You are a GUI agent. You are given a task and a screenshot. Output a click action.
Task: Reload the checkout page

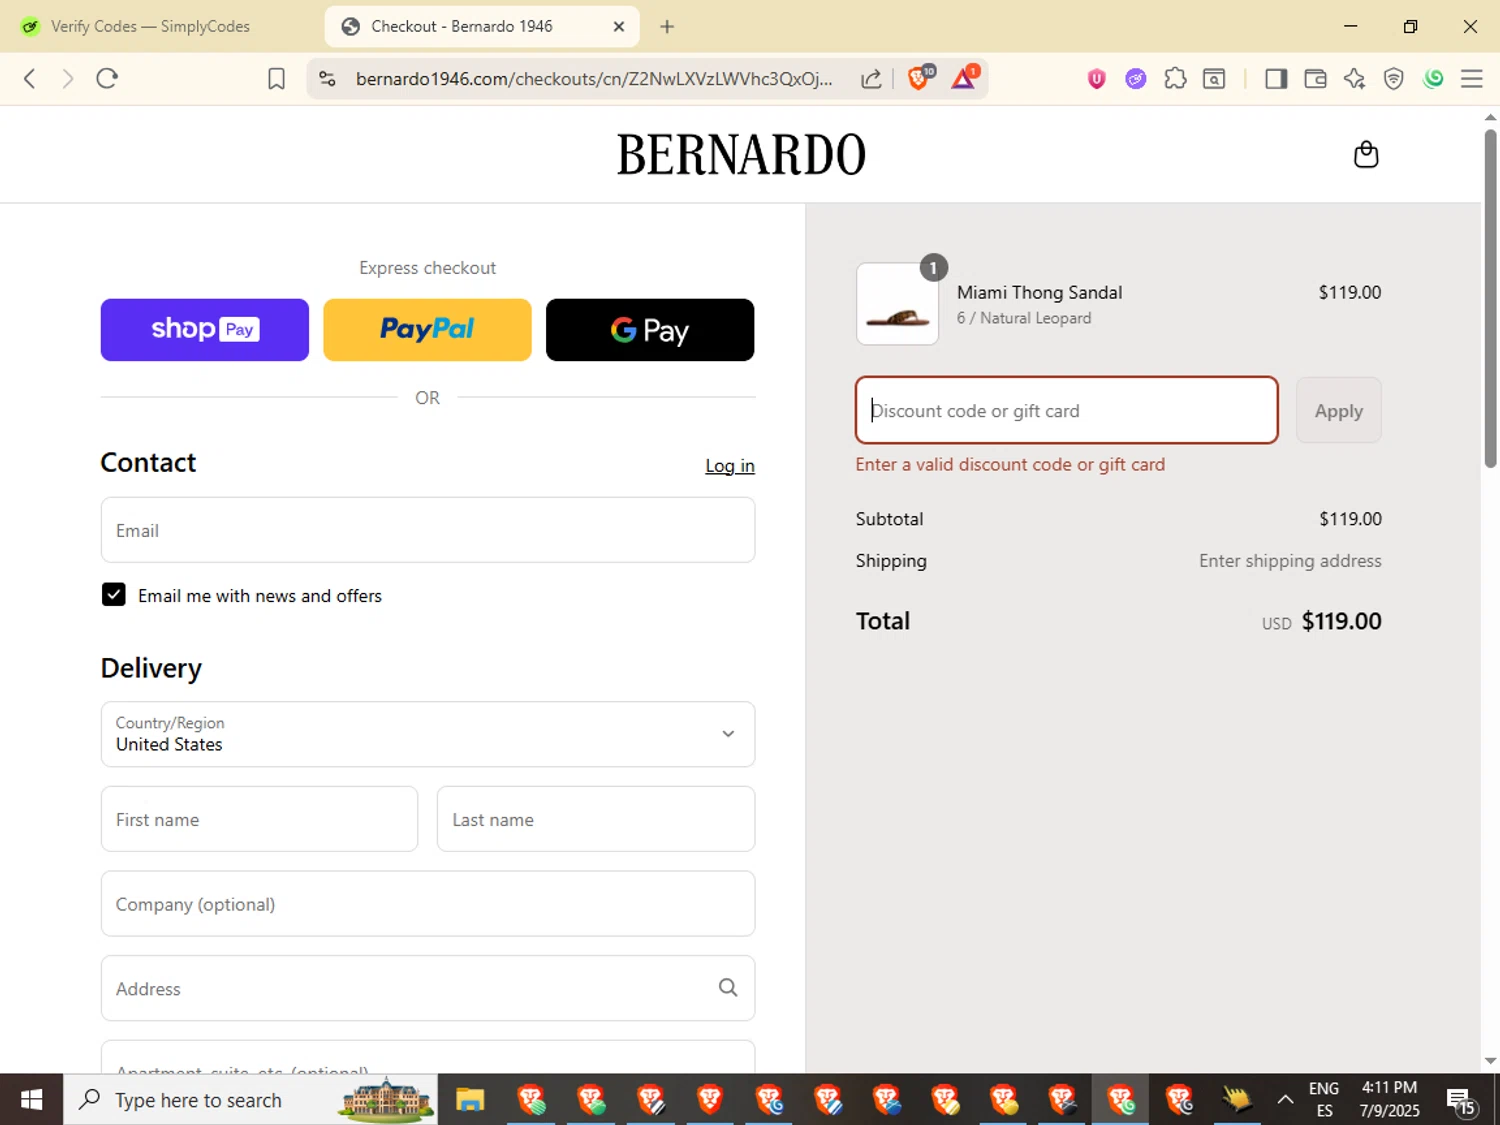pyautogui.click(x=107, y=79)
